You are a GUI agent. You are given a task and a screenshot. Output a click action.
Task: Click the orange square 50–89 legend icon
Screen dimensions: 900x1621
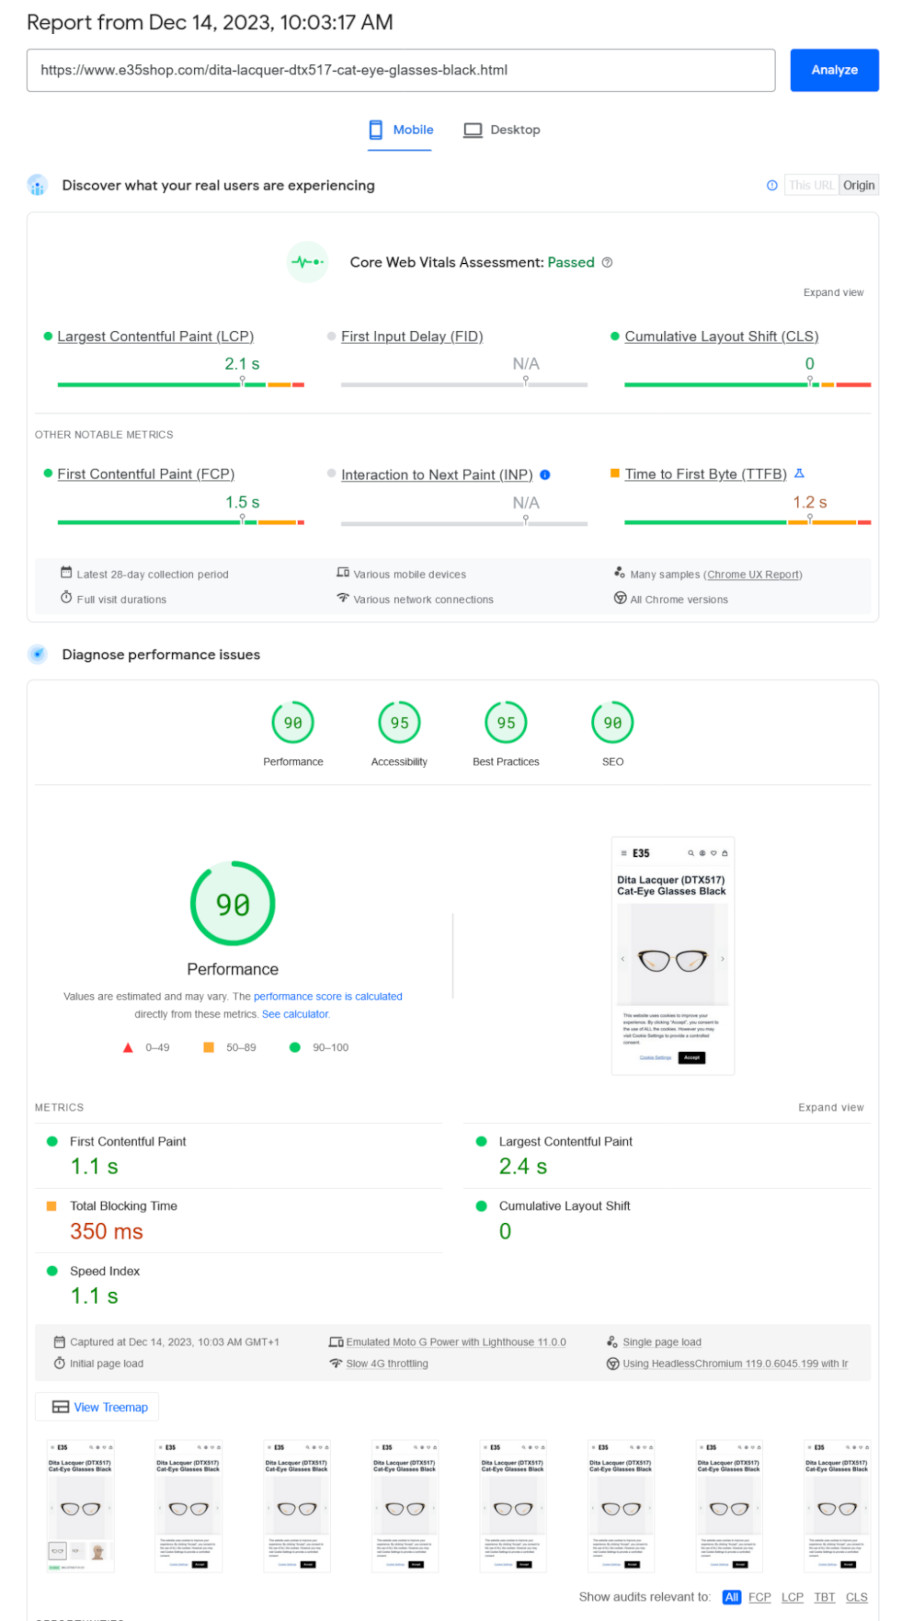point(209,1048)
